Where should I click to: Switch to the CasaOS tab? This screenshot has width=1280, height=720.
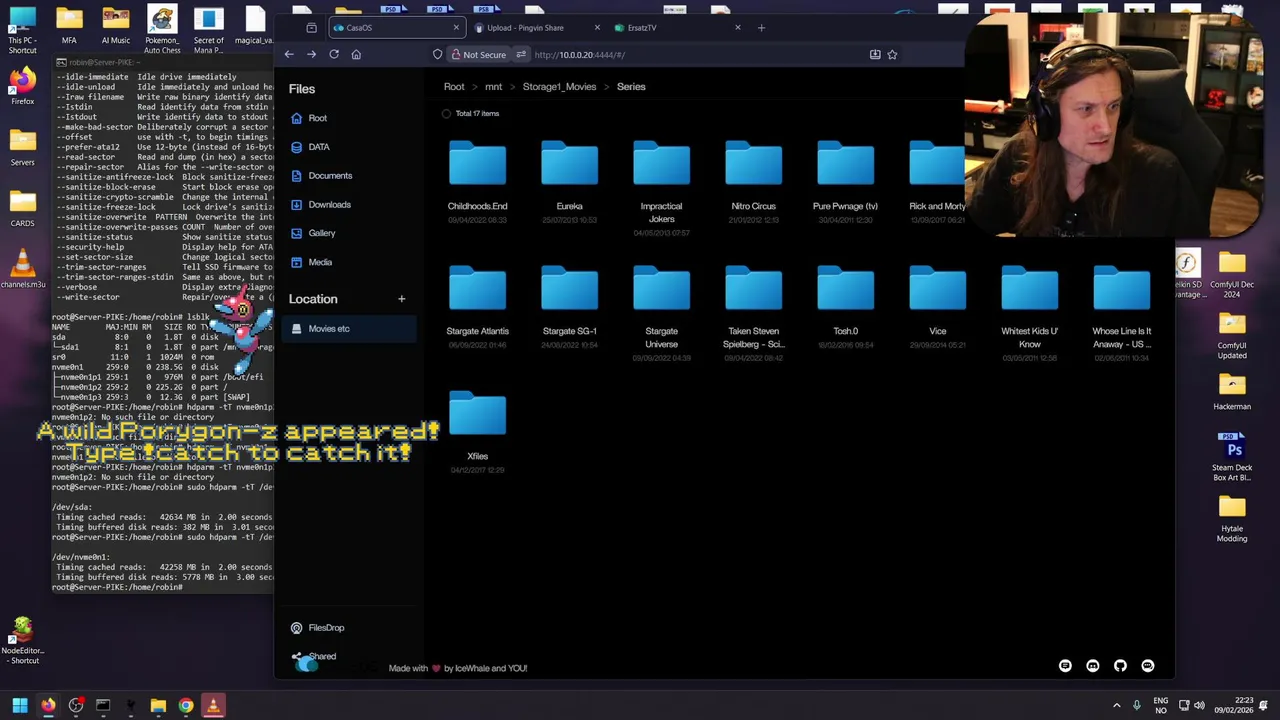click(395, 28)
